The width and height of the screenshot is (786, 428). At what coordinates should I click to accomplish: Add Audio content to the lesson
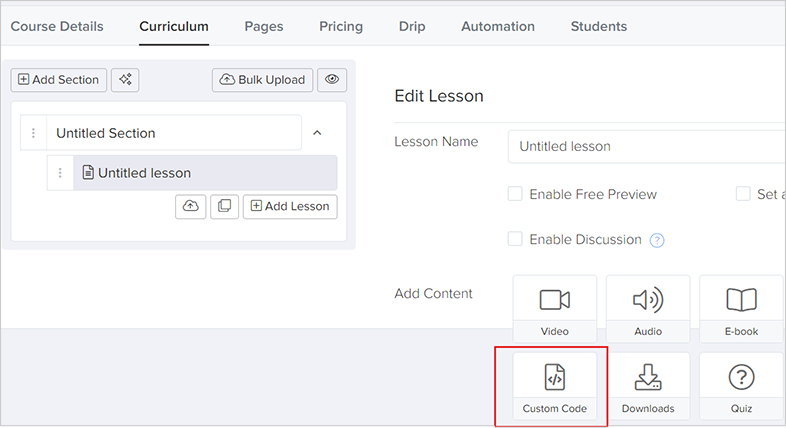click(647, 309)
